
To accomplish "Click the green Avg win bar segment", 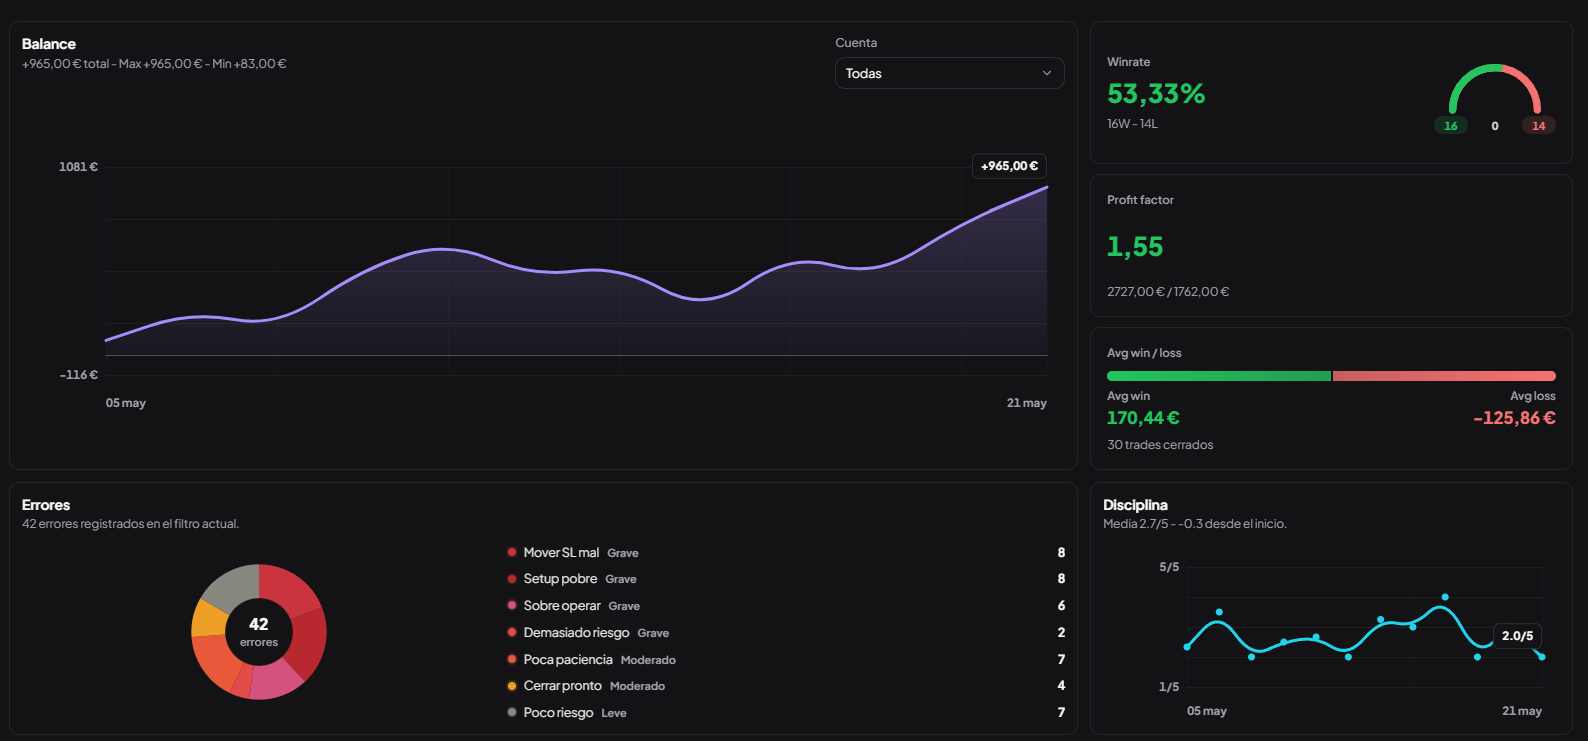I will click(1219, 376).
